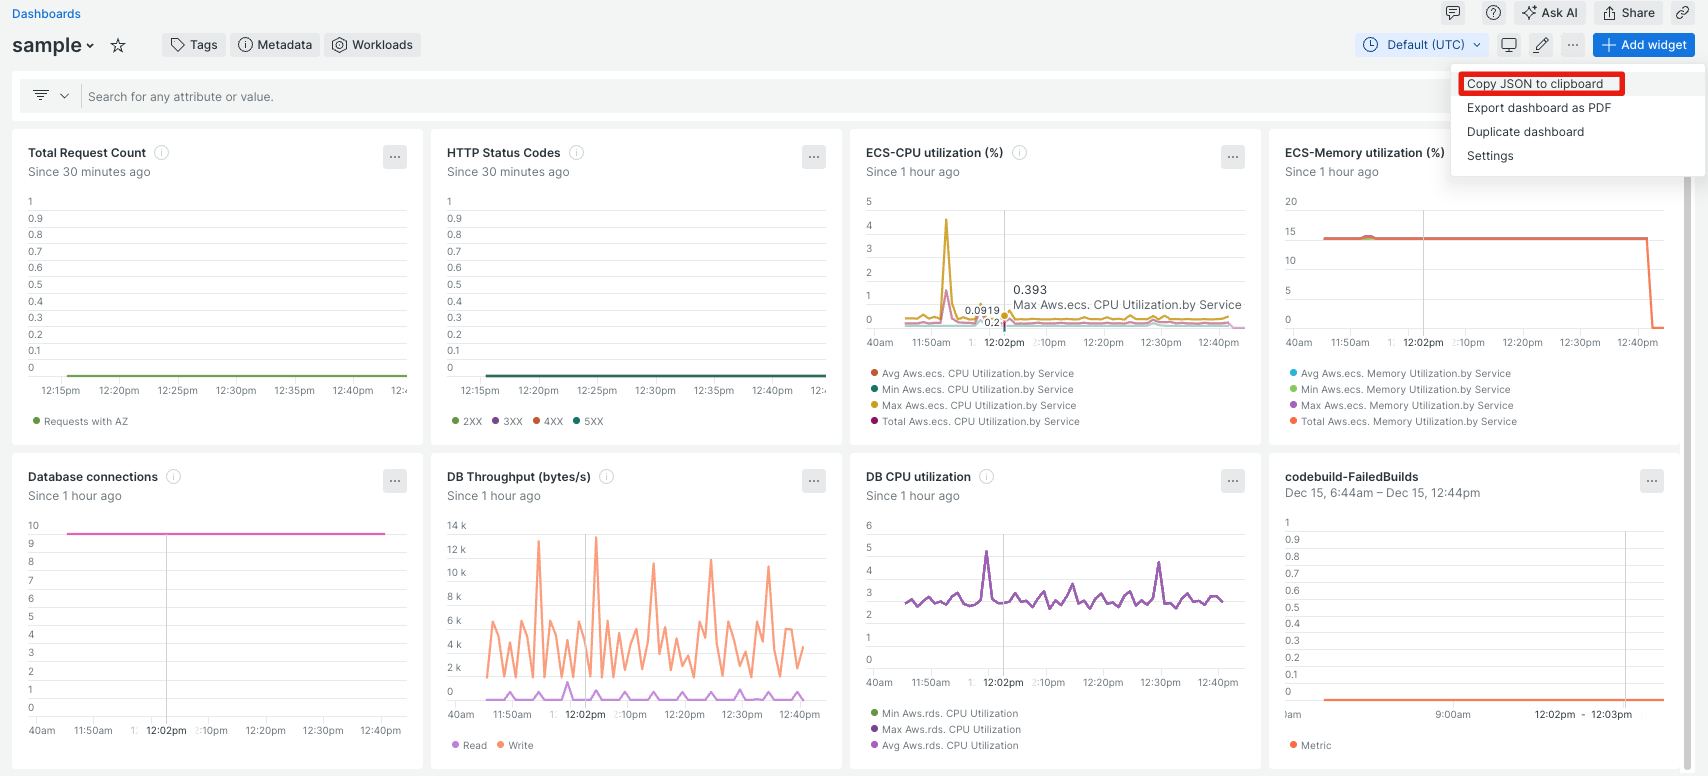Screen dimensions: 1708x776
Task: Click the TV mode display icon
Action: 1509,45
